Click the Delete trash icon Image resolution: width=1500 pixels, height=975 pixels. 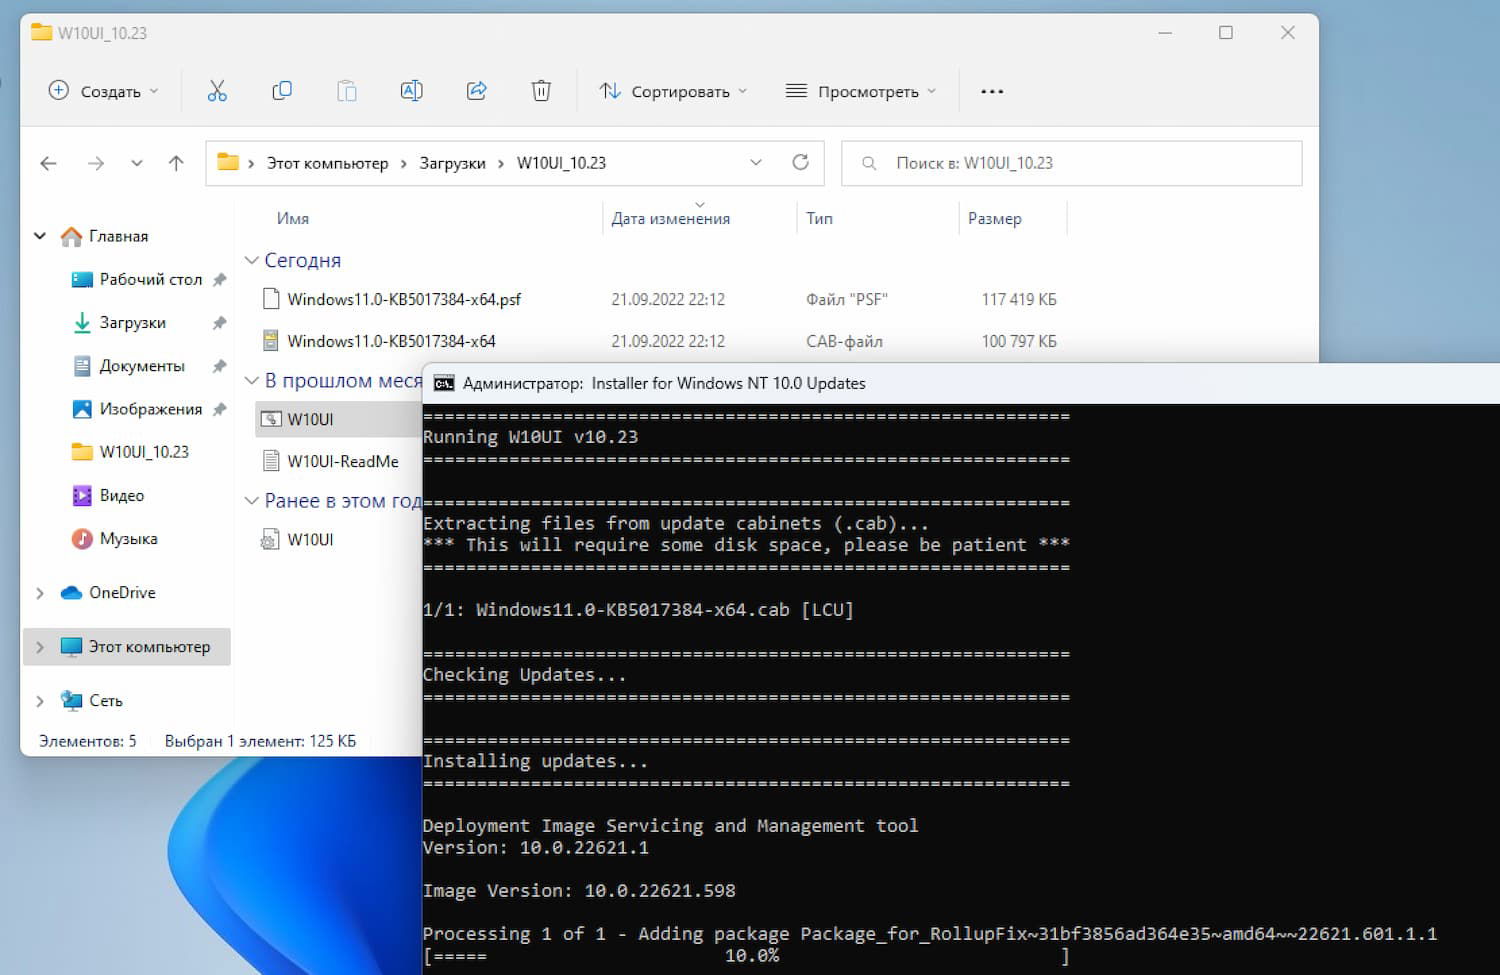pos(541,91)
